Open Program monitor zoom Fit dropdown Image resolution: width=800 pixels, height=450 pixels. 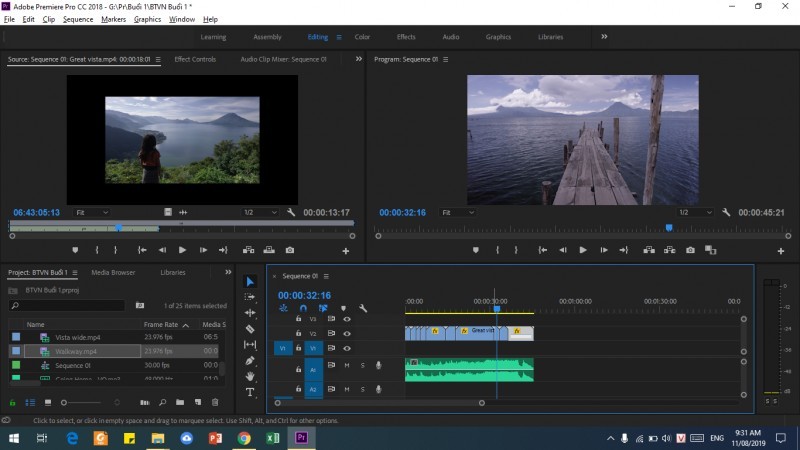tap(458, 212)
